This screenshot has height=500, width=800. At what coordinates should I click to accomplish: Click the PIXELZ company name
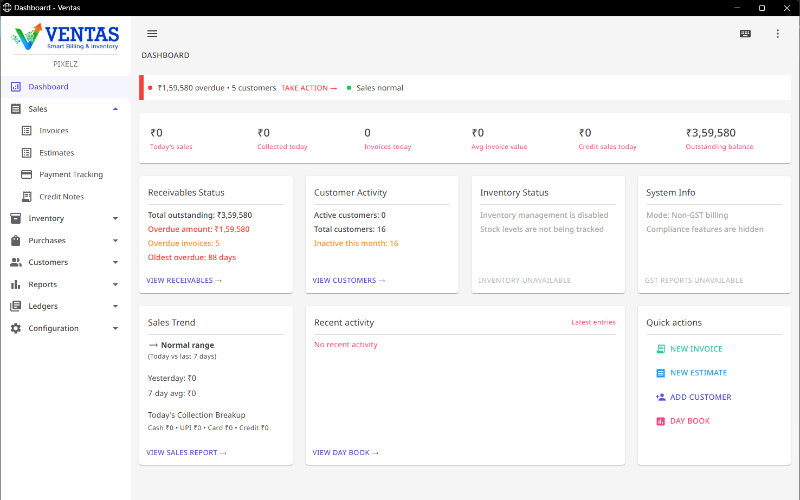point(65,64)
